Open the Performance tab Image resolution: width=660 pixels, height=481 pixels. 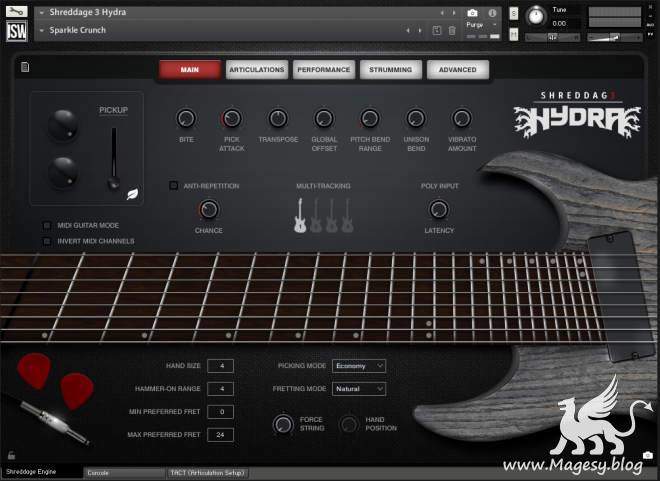[x=324, y=69]
